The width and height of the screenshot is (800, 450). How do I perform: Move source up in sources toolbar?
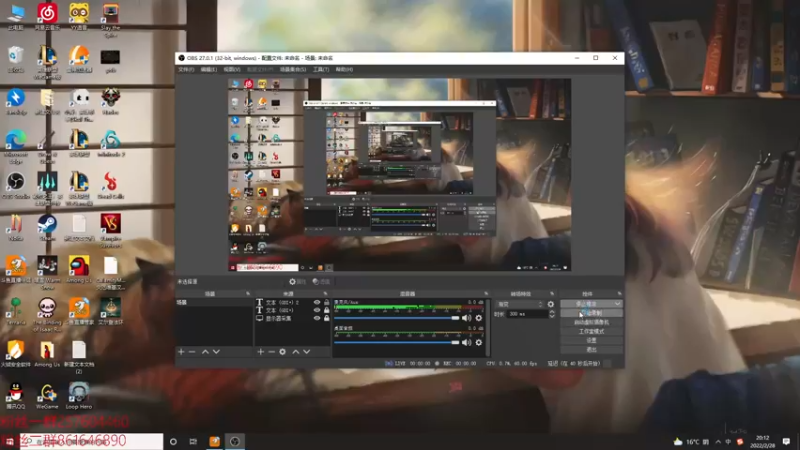[x=295, y=352]
